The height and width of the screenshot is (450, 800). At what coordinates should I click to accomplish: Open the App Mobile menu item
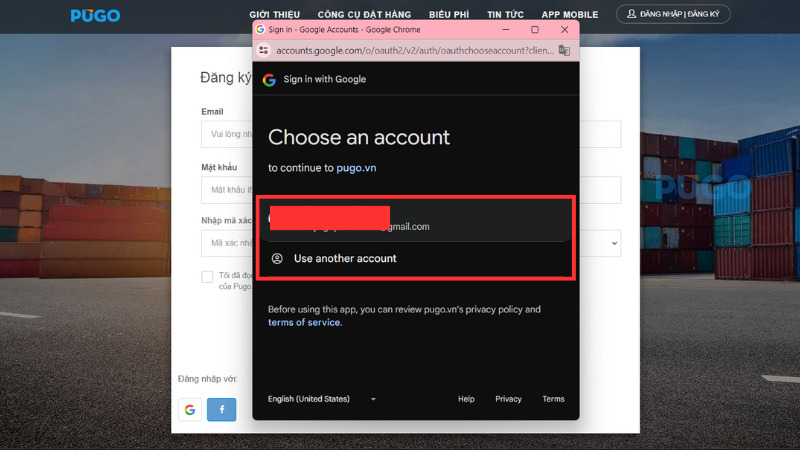(x=570, y=15)
